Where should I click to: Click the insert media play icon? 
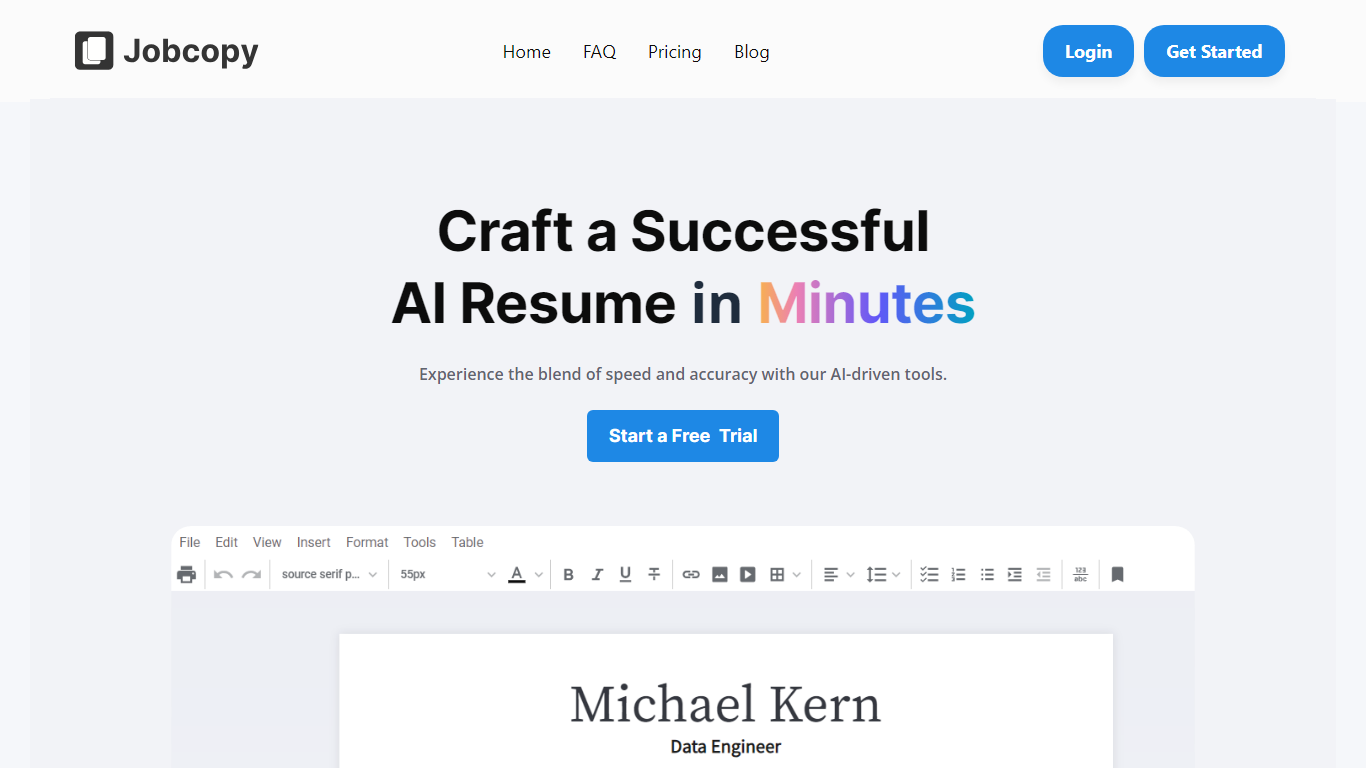pyautogui.click(x=747, y=574)
